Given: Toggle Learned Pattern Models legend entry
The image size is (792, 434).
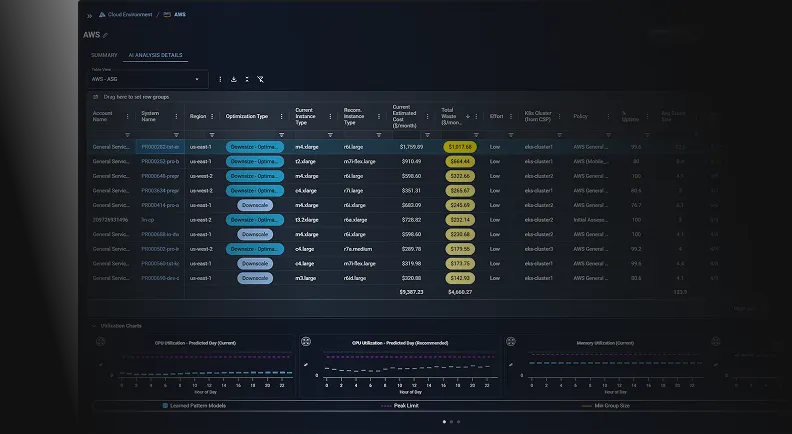Looking at the screenshot, I should tap(194, 406).
